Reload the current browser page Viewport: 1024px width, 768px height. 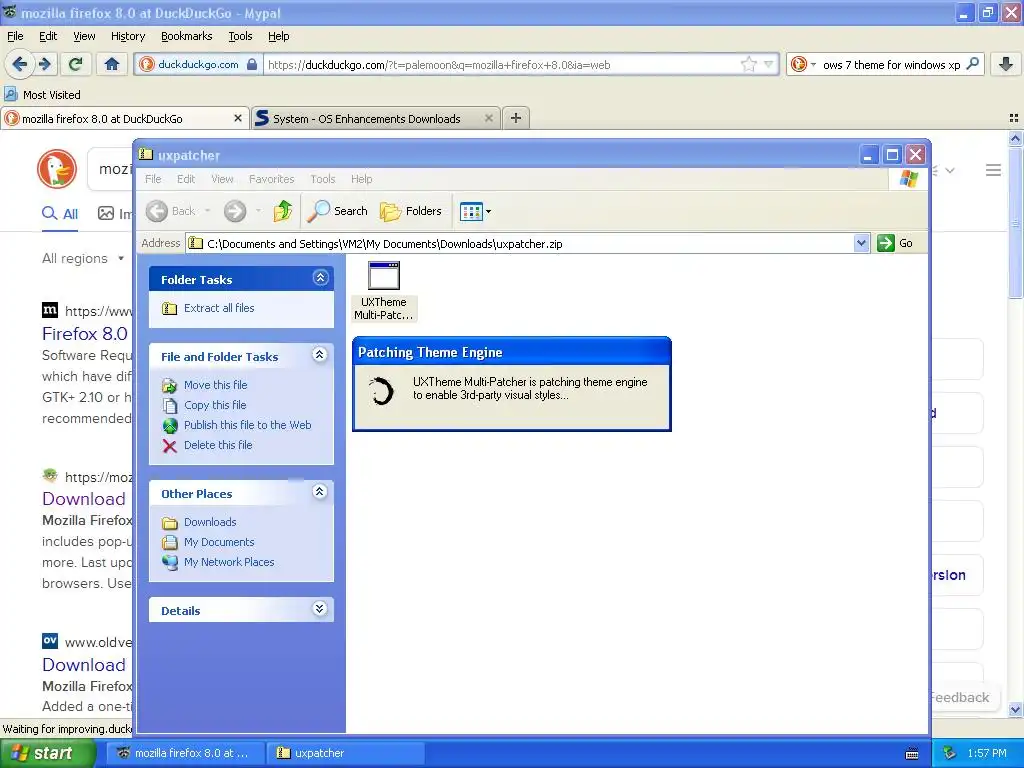pos(76,64)
